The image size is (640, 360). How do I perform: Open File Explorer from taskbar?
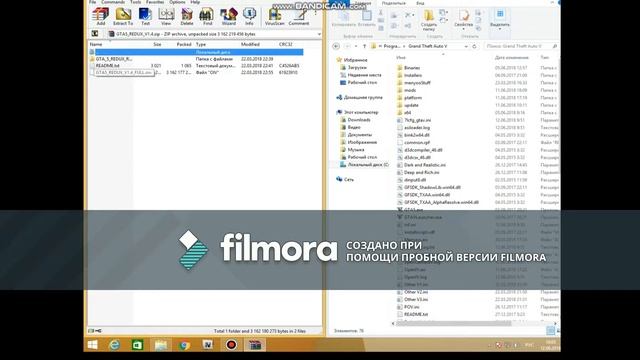(161, 345)
